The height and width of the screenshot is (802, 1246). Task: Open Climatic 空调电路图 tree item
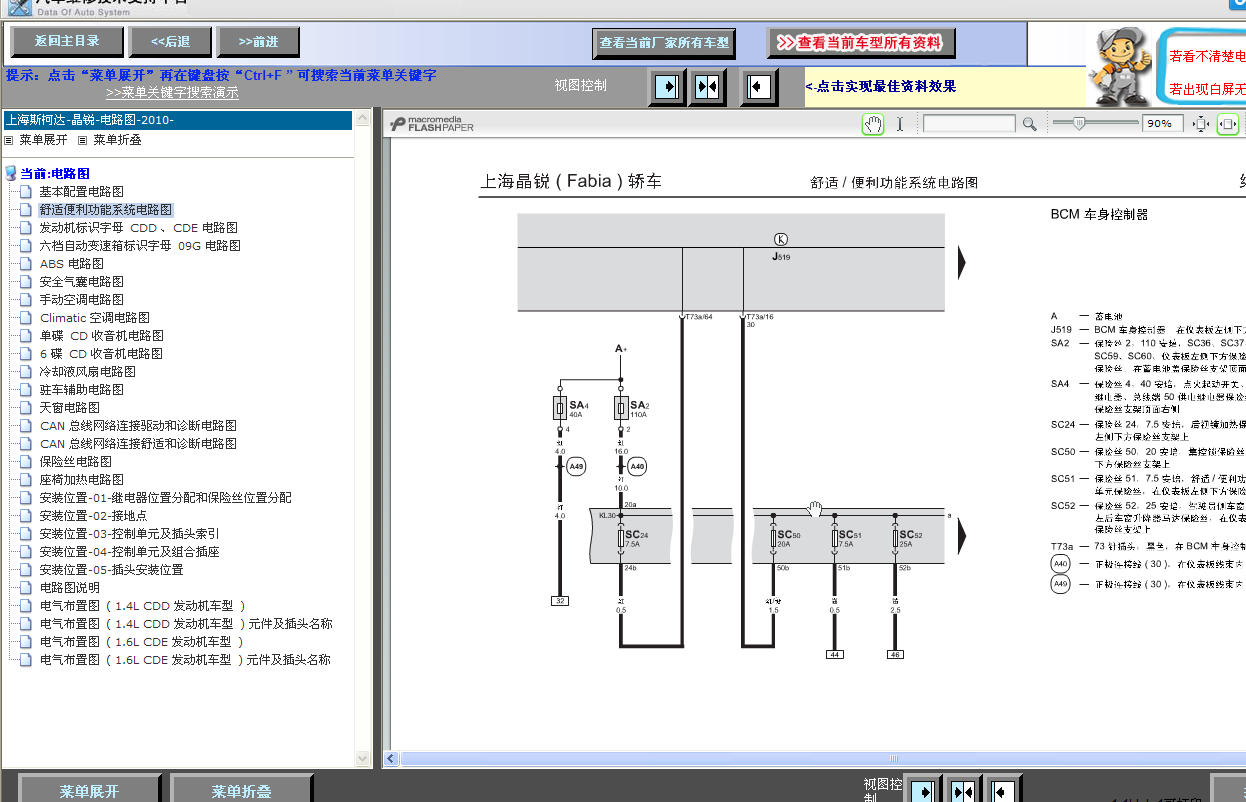coord(95,318)
